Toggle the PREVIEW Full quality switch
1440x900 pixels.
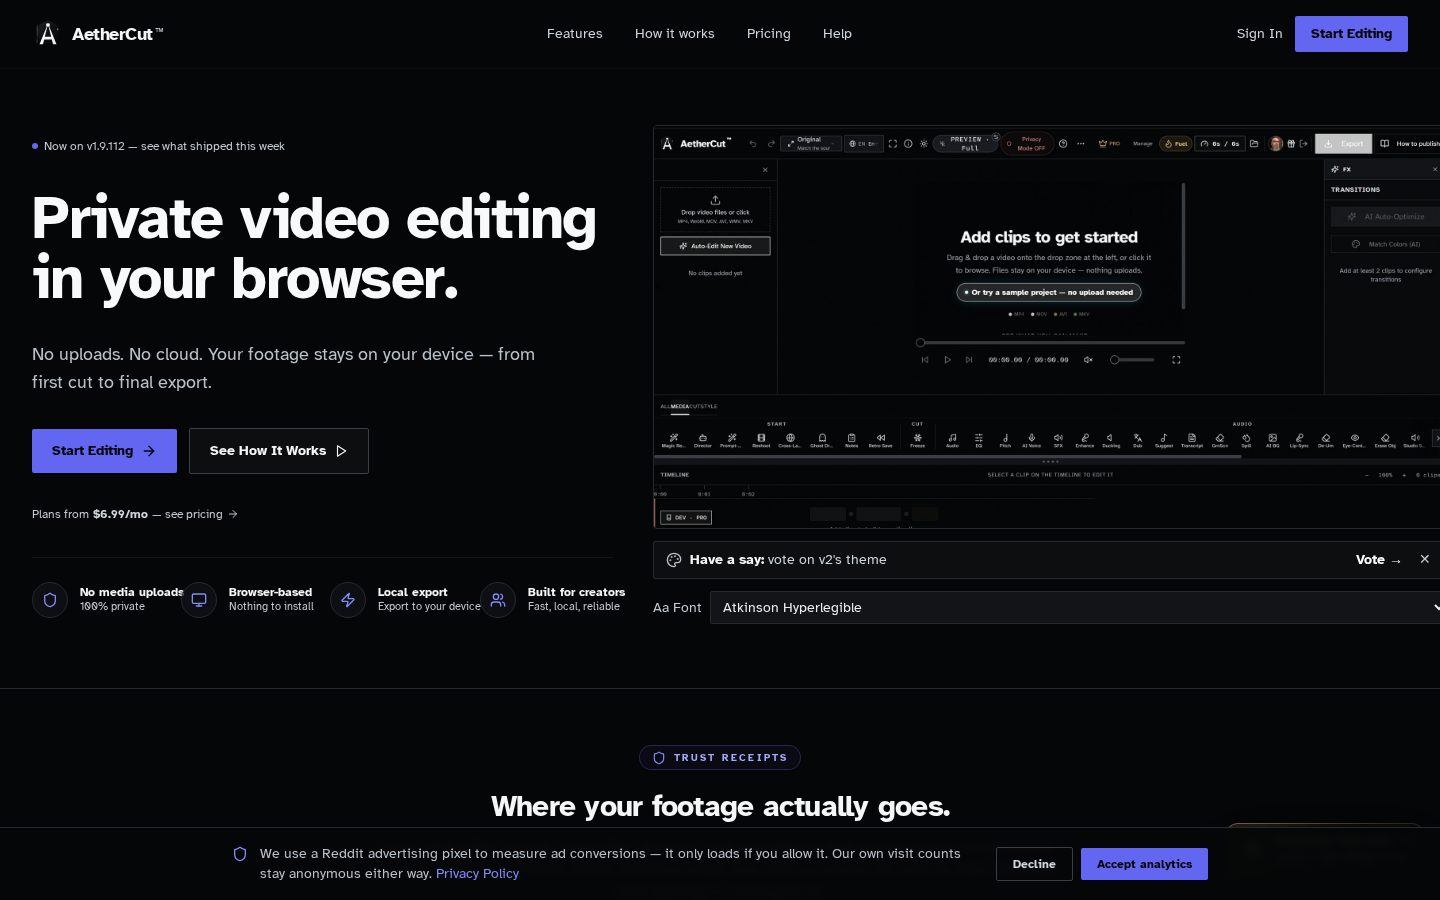click(966, 144)
